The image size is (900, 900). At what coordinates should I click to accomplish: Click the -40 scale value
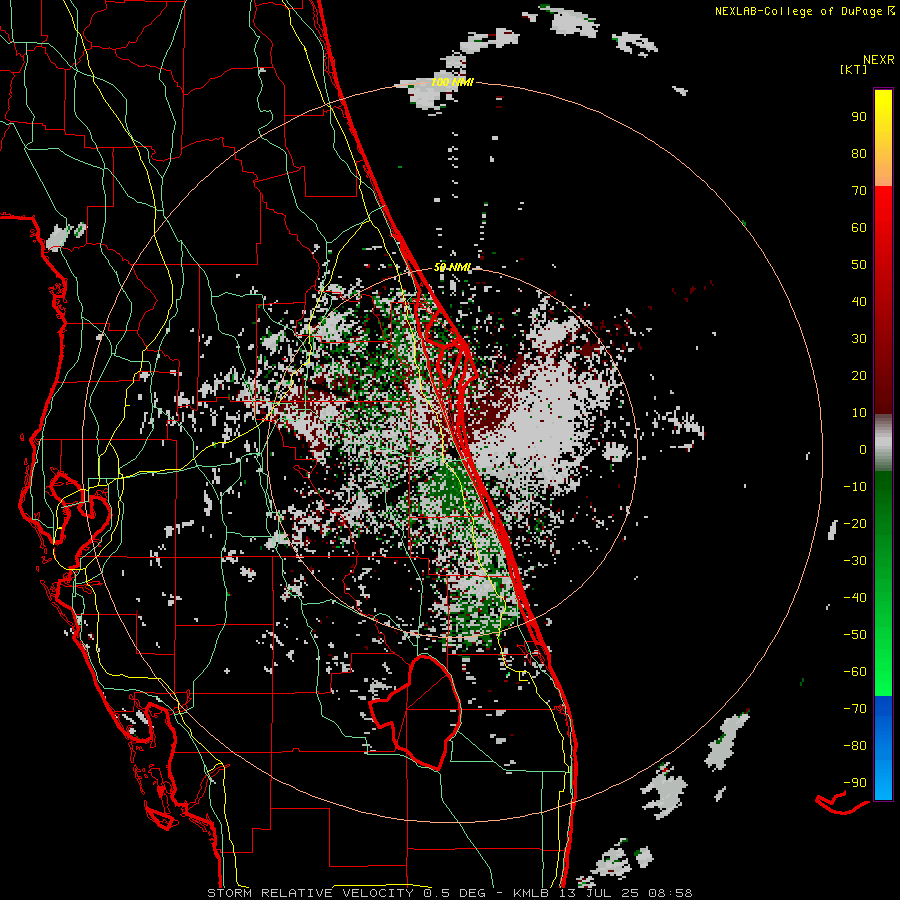(855, 598)
